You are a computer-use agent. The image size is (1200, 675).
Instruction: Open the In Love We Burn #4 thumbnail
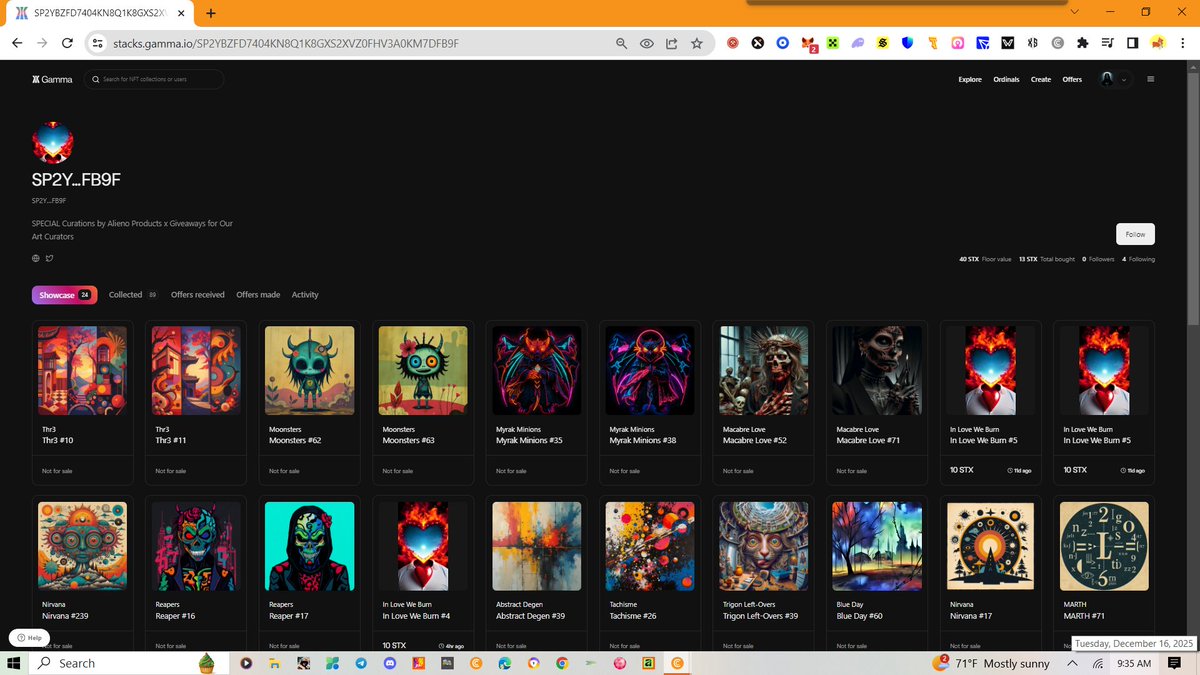tap(423, 546)
